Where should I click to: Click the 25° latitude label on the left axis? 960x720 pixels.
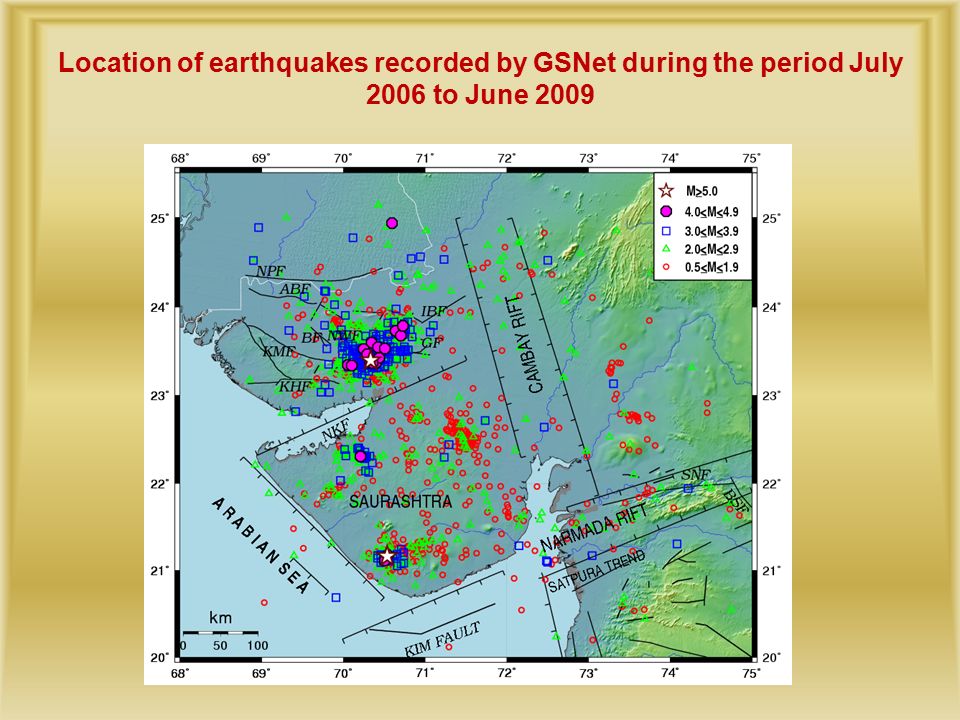(160, 219)
